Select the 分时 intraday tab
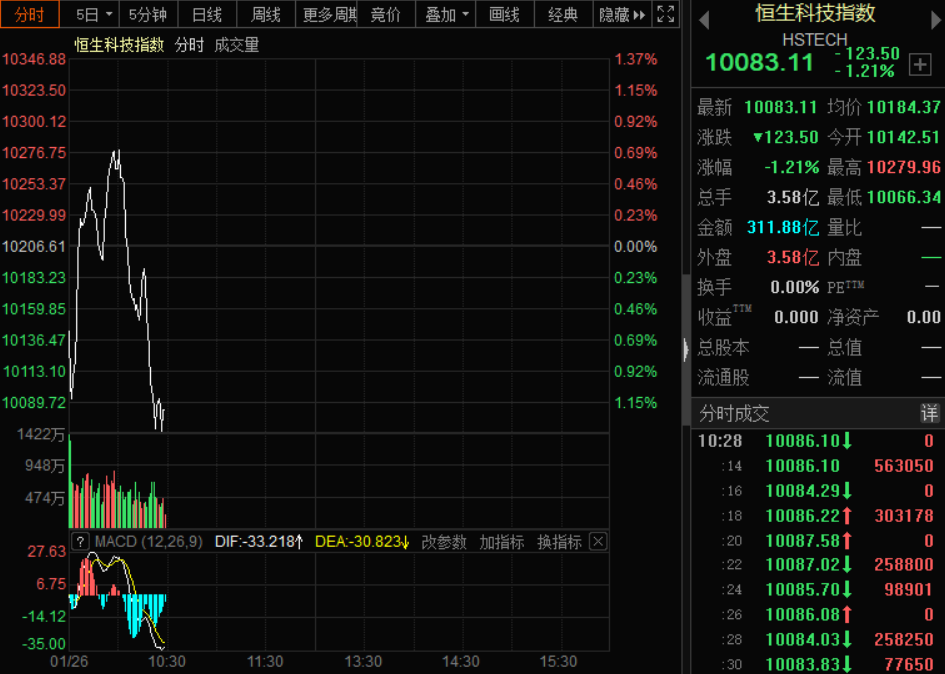Image resolution: width=945 pixels, height=674 pixels. pos(30,14)
